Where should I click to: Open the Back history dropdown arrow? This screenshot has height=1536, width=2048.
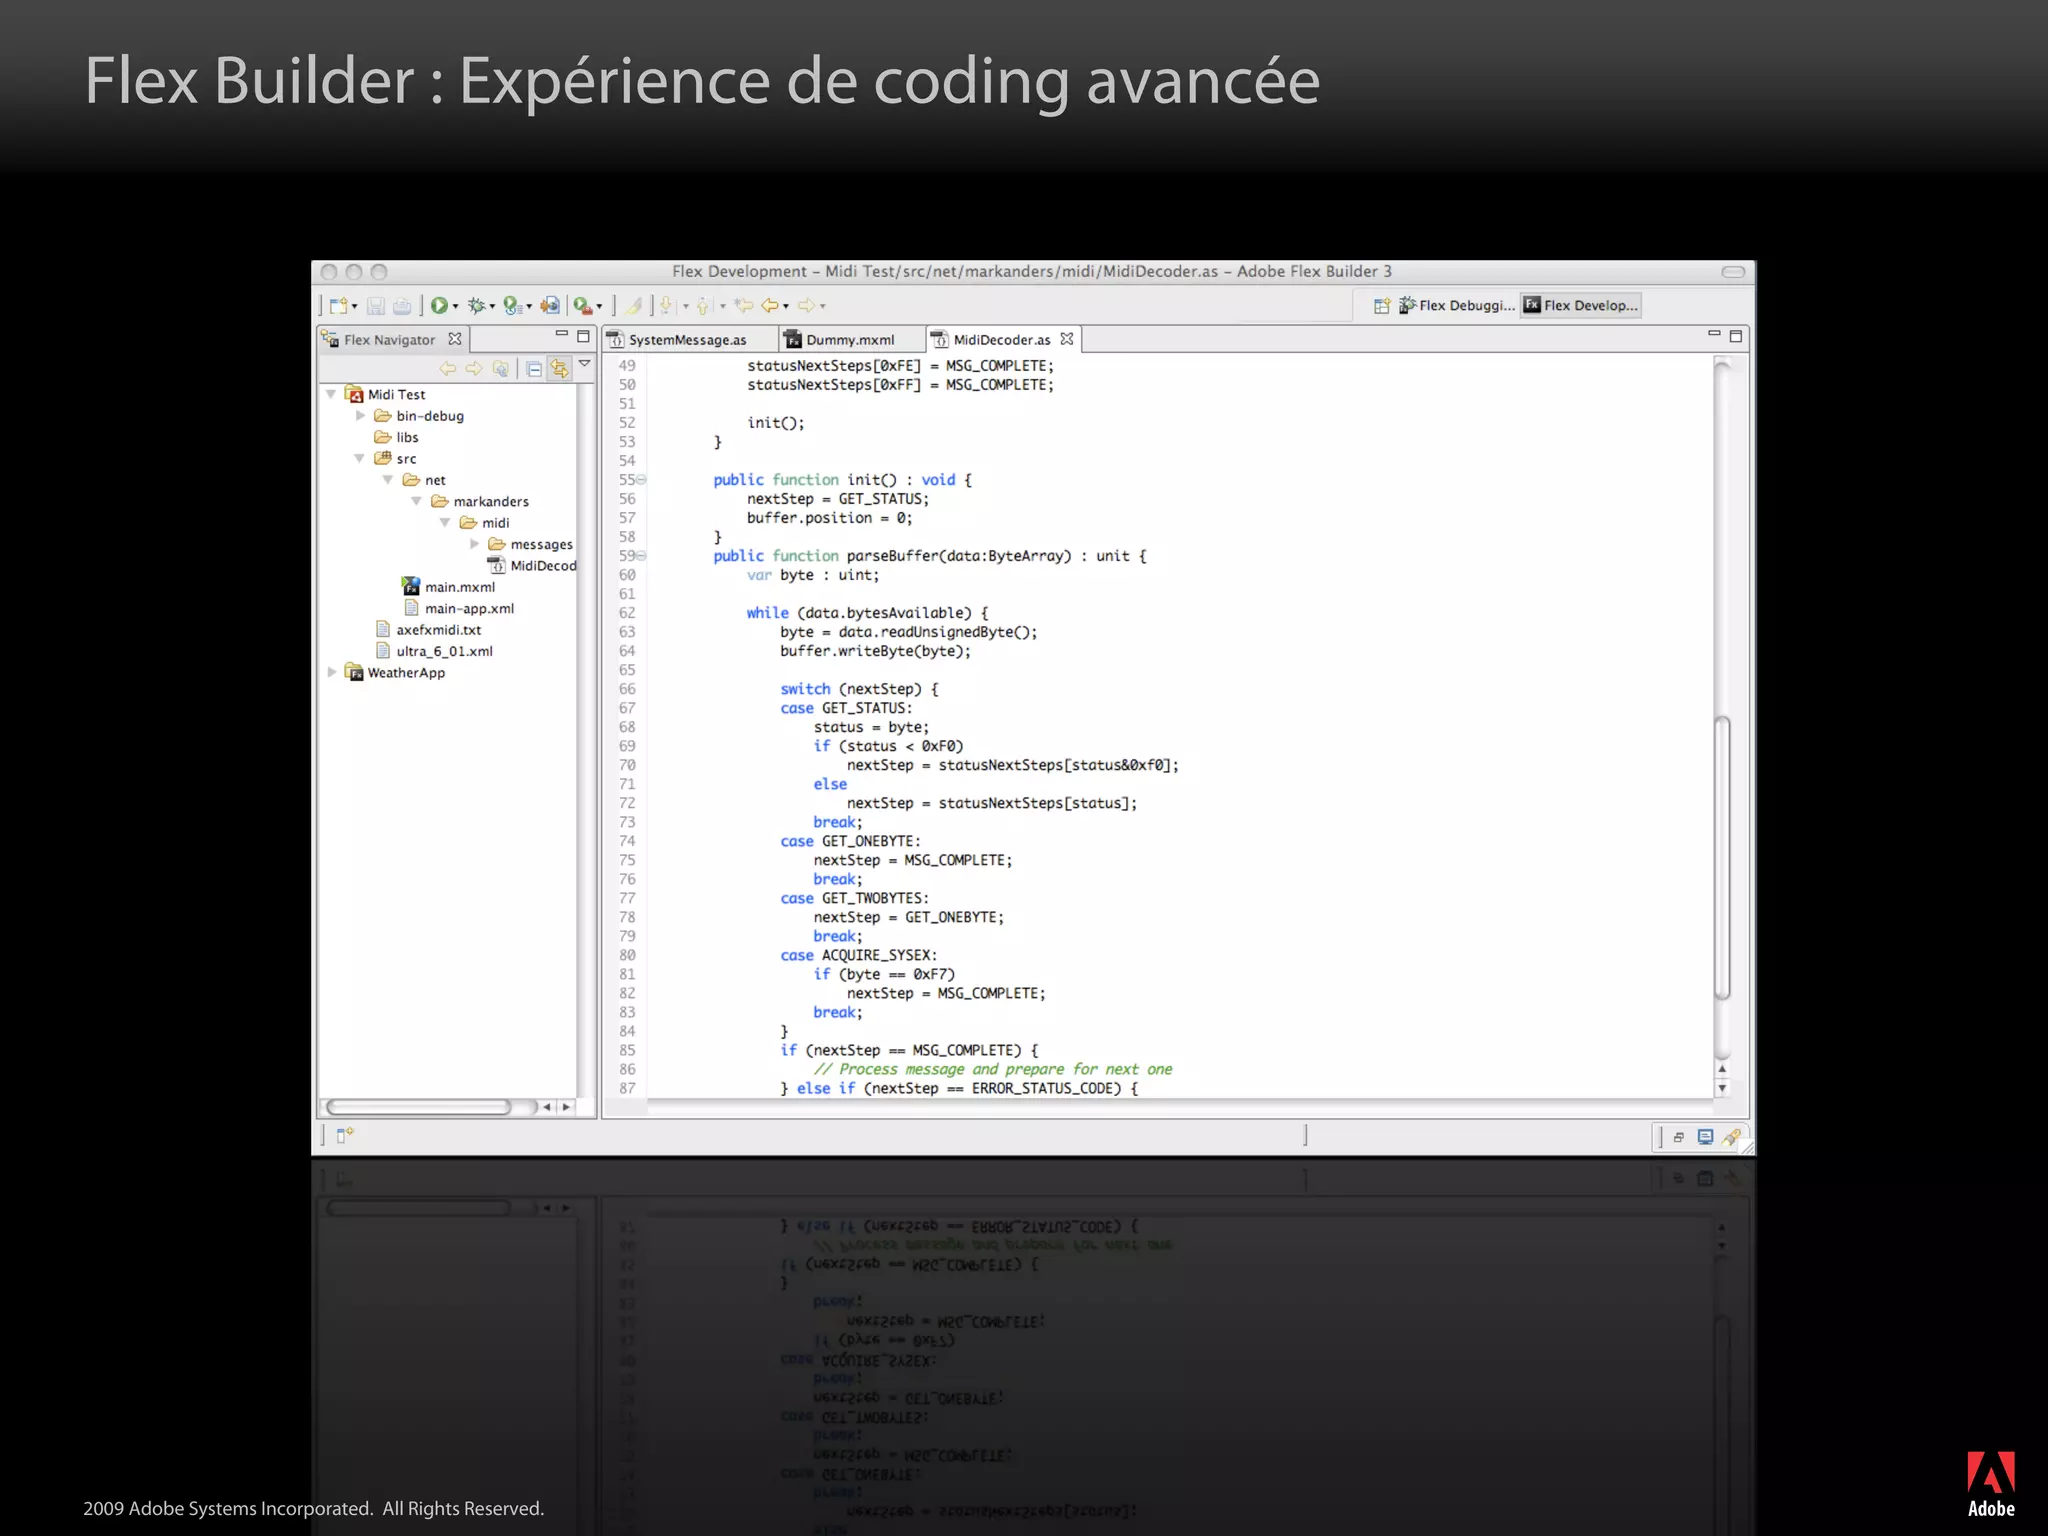pyautogui.click(x=786, y=307)
